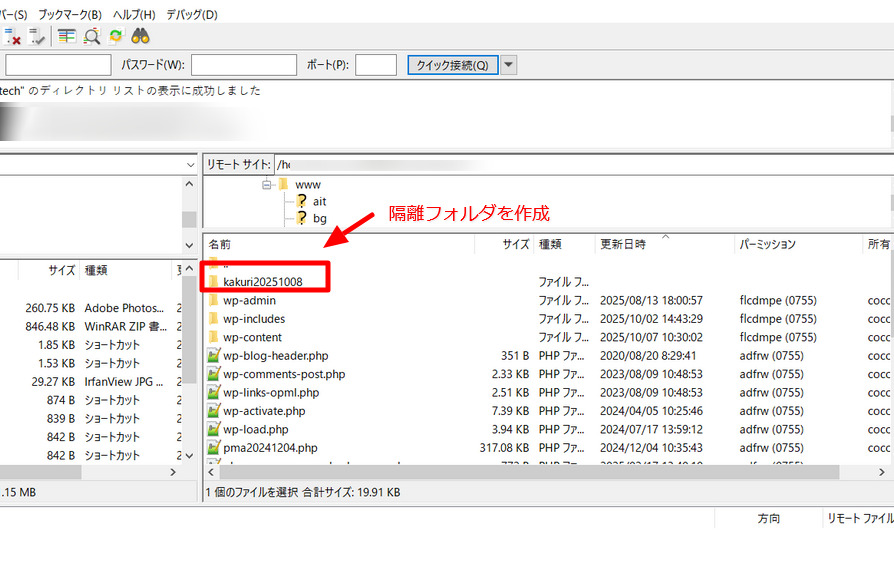Open remote file search binoculars icon
Viewport: 894px width, 570px height.
(140, 36)
